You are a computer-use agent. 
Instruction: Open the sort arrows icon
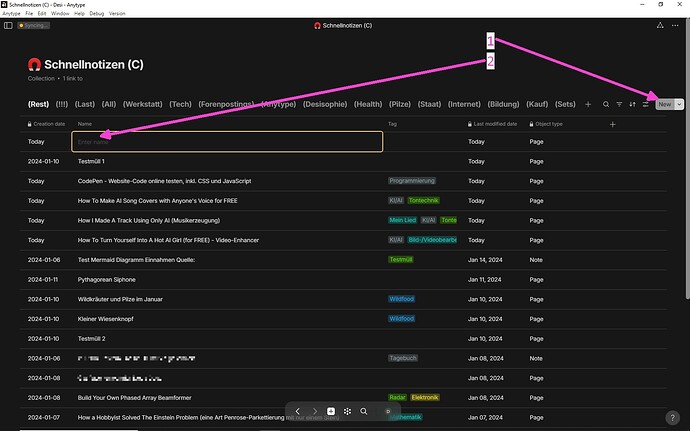coord(632,104)
